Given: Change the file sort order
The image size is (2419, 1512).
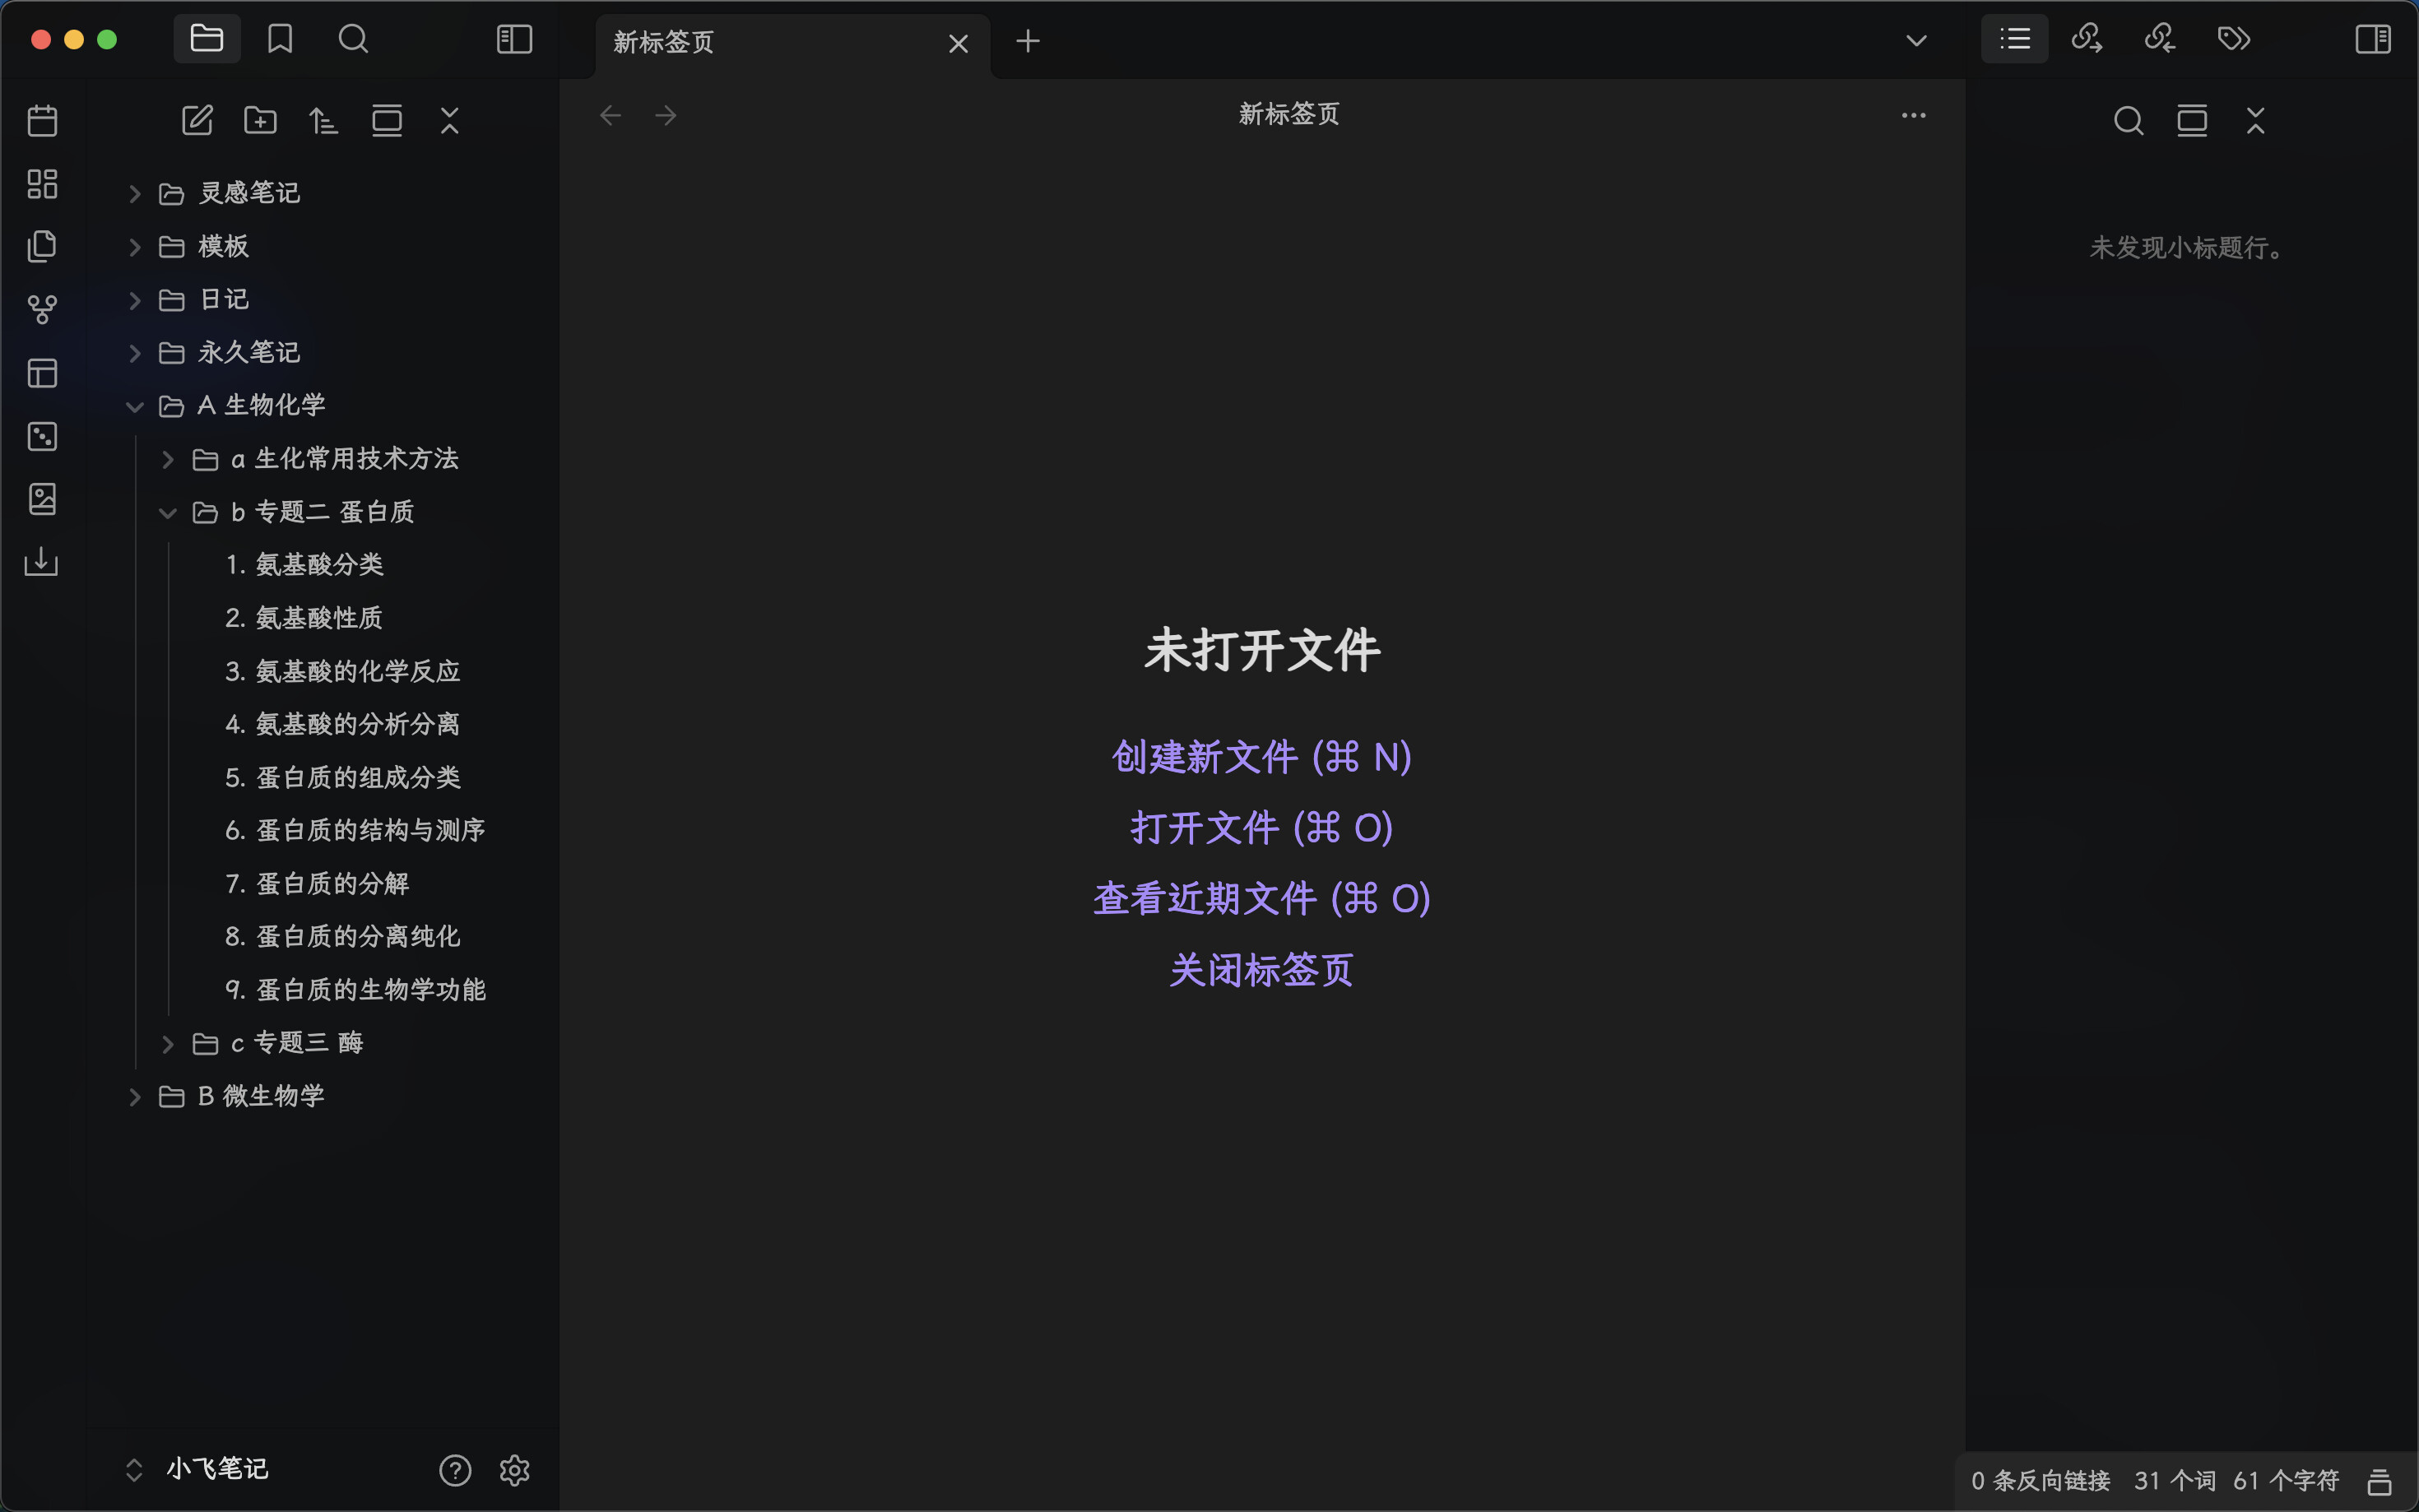Looking at the screenshot, I should [x=323, y=121].
